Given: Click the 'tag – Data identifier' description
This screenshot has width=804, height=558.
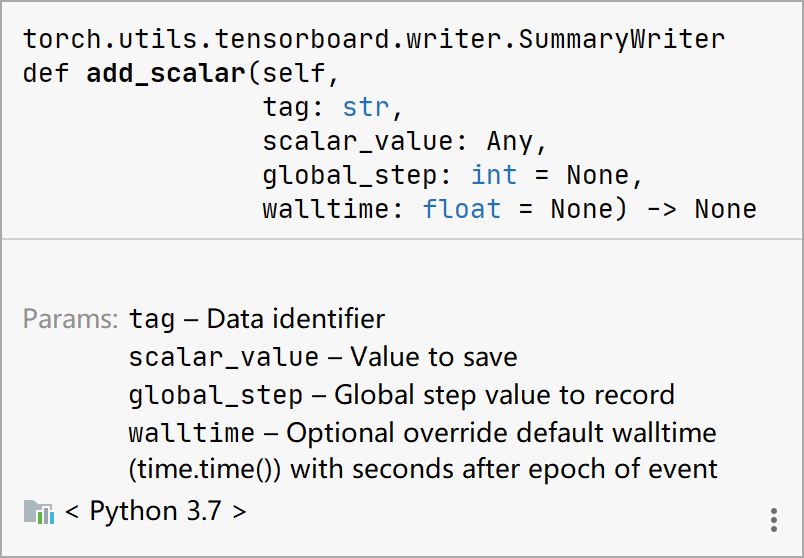Looking at the screenshot, I should pyautogui.click(x=257, y=320).
